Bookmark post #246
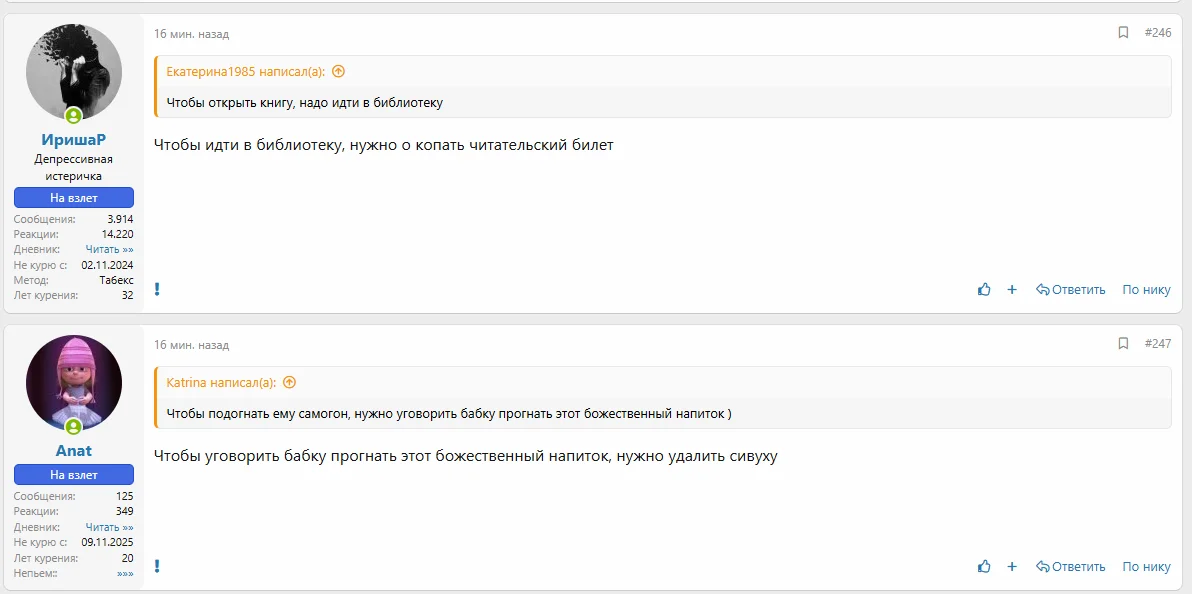1192x594 pixels. 1123,33
